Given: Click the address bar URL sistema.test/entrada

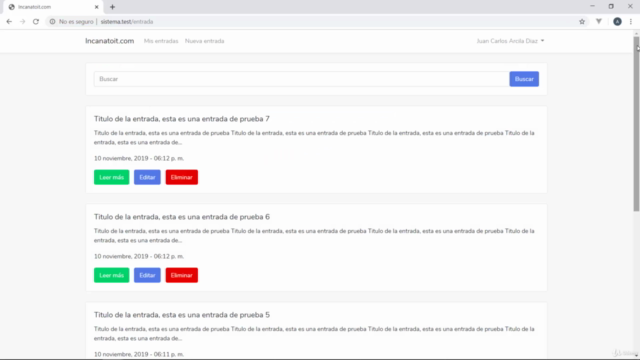Looking at the screenshot, I should point(127,22).
